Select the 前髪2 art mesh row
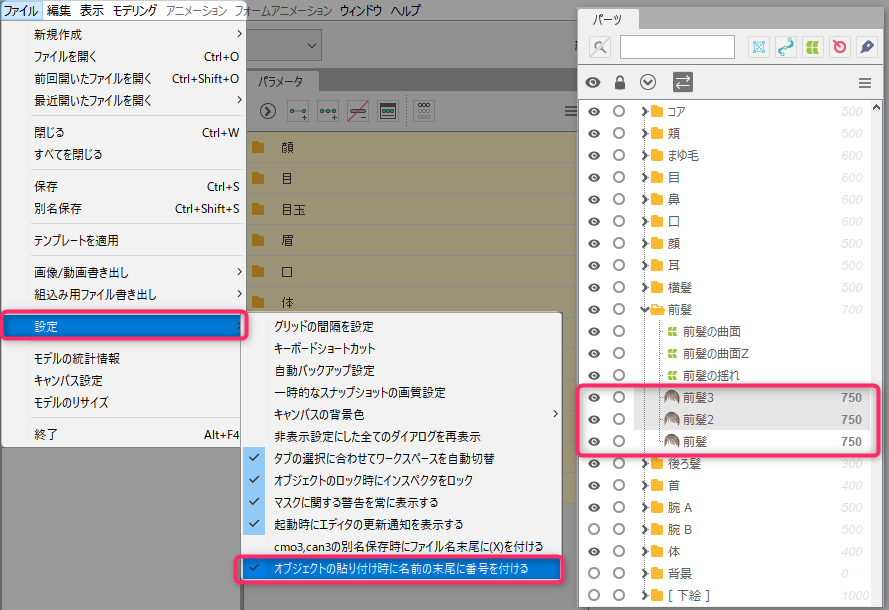The height and width of the screenshot is (610, 889). pyautogui.click(x=752, y=420)
